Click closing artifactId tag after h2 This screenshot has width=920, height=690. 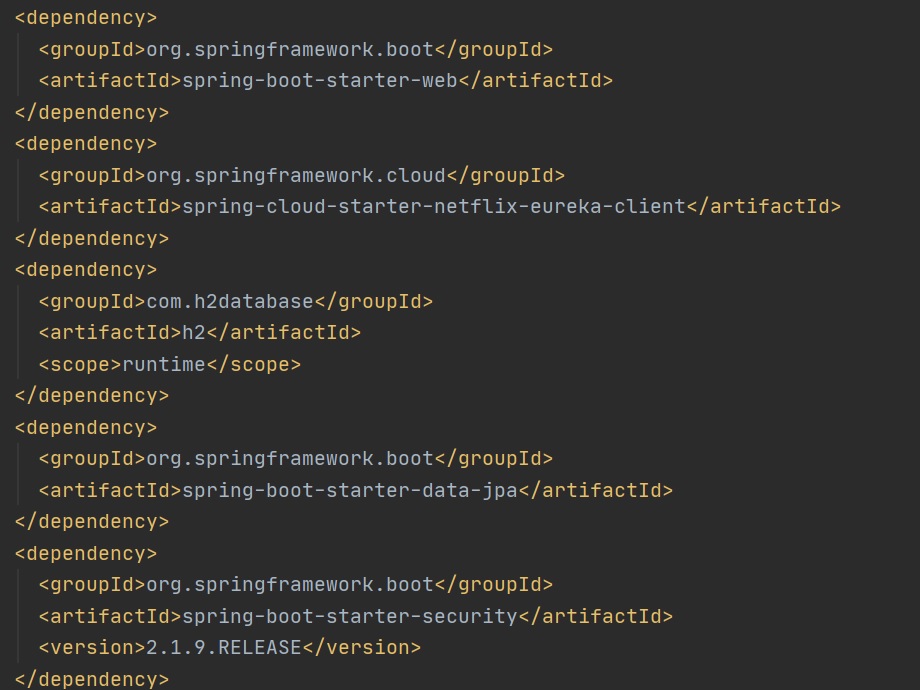[x=284, y=333]
